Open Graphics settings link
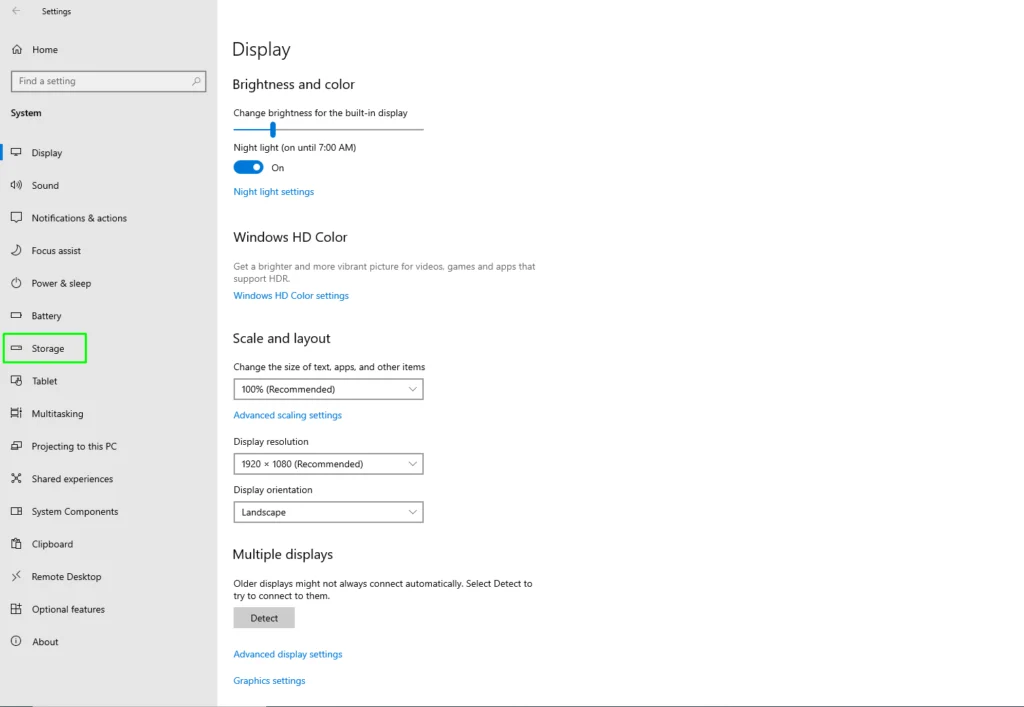 (269, 681)
